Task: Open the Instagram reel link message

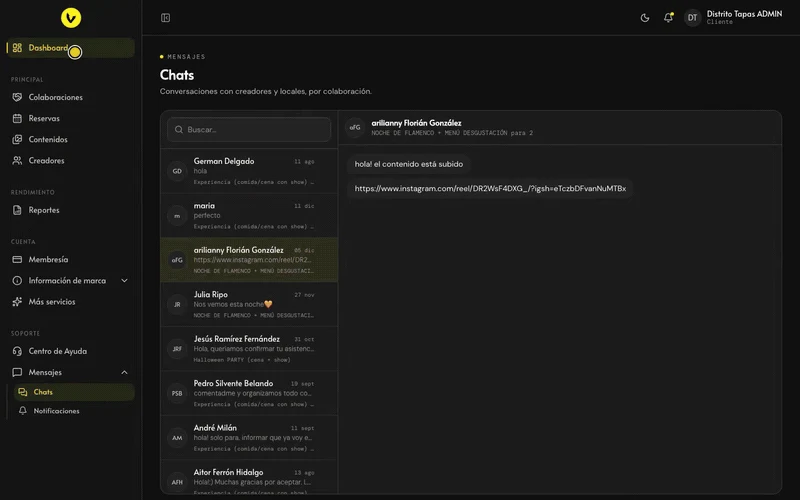Action: (490, 189)
